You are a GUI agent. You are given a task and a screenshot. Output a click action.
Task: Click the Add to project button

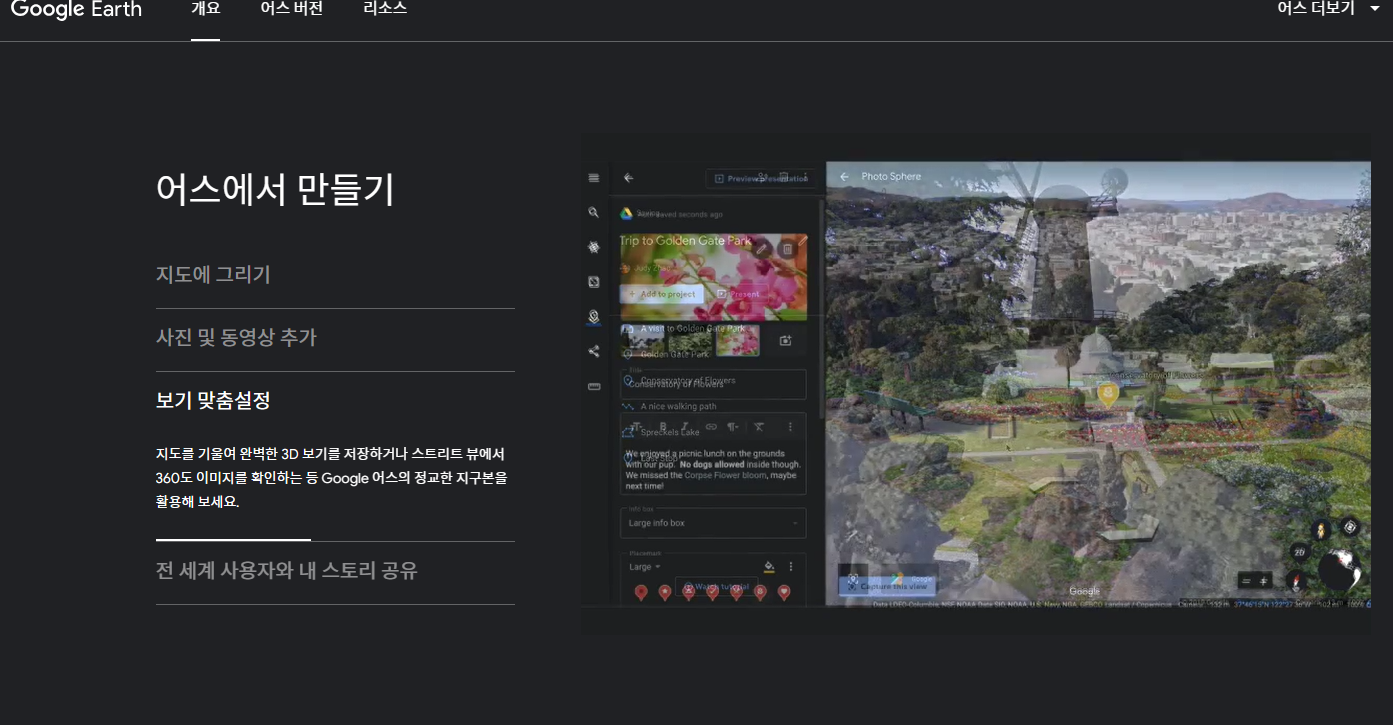pos(661,294)
